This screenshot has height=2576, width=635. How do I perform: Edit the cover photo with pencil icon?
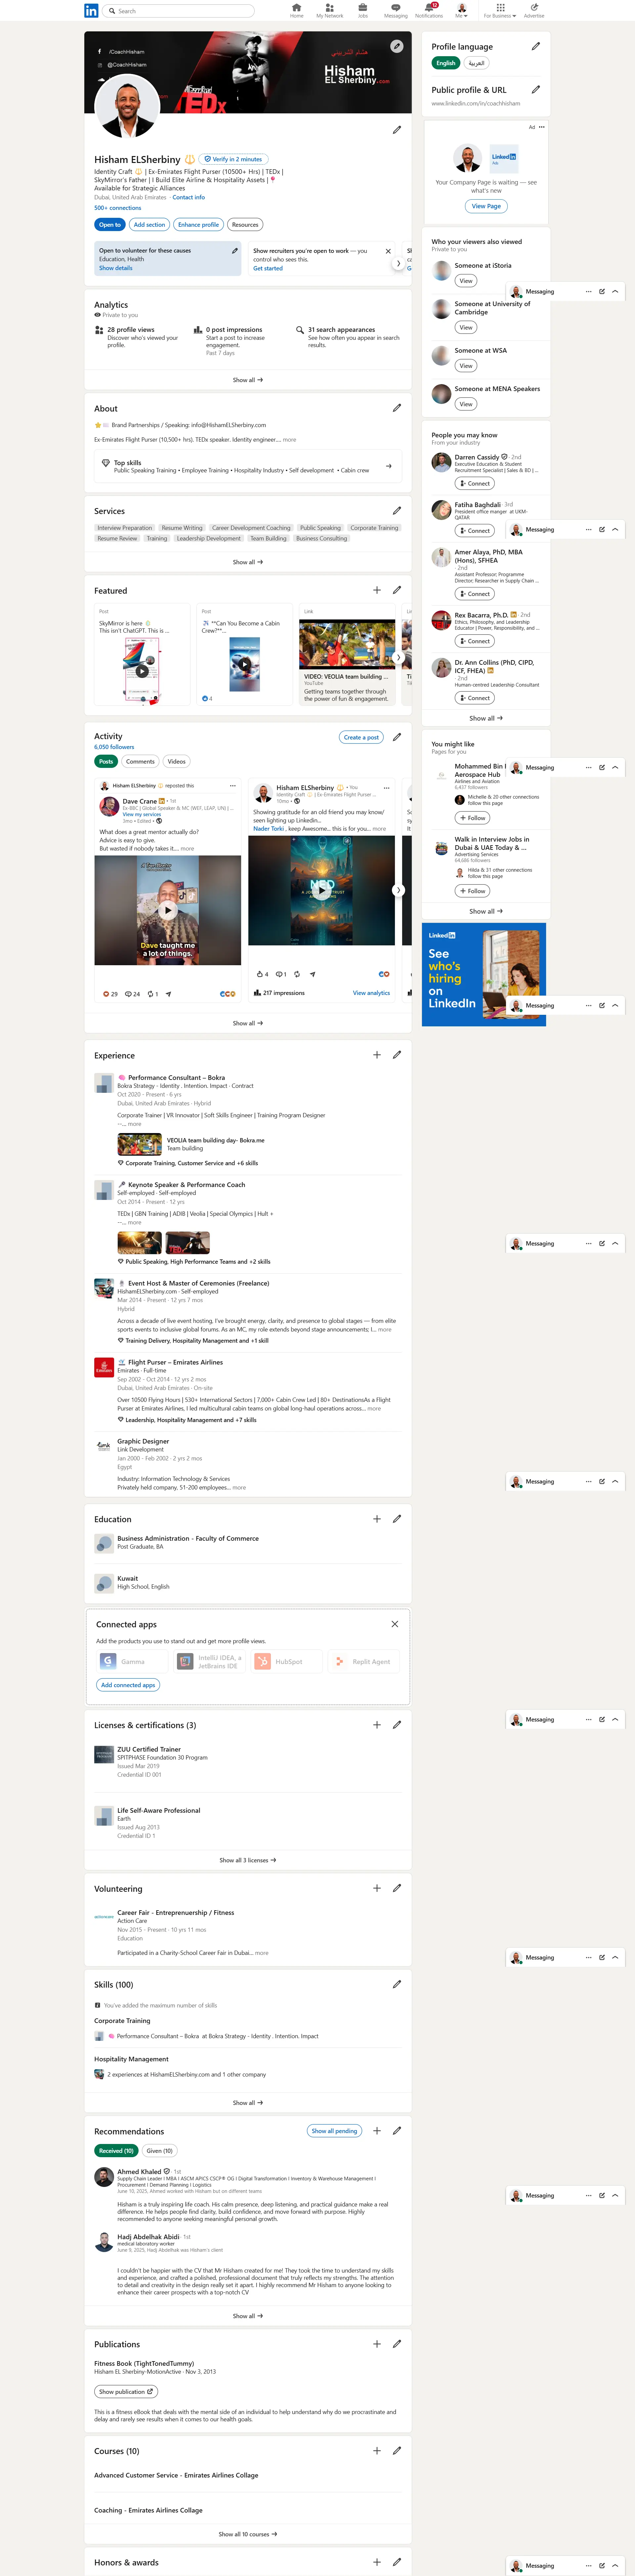[x=397, y=46]
